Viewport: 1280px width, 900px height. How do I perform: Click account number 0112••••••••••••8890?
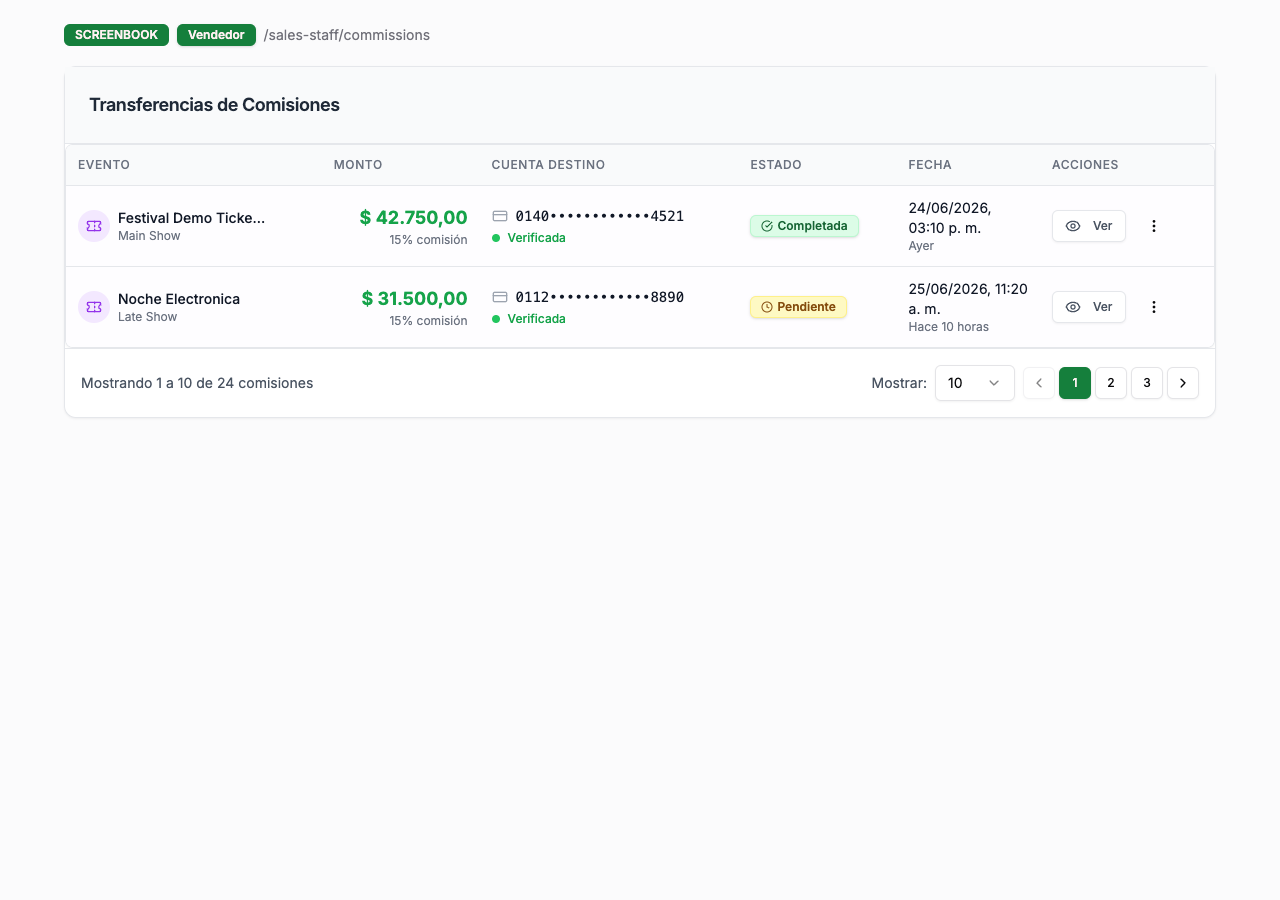click(600, 297)
